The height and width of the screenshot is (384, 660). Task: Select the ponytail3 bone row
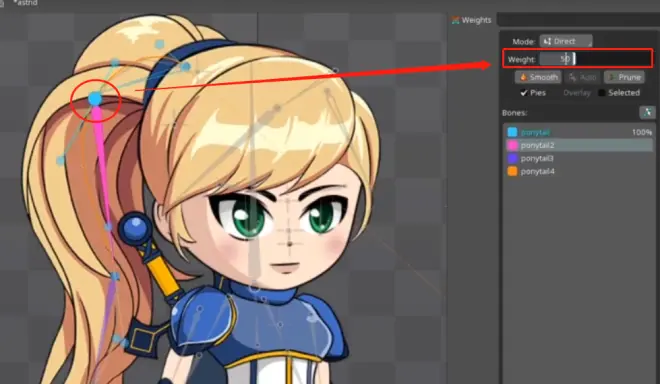coord(579,158)
